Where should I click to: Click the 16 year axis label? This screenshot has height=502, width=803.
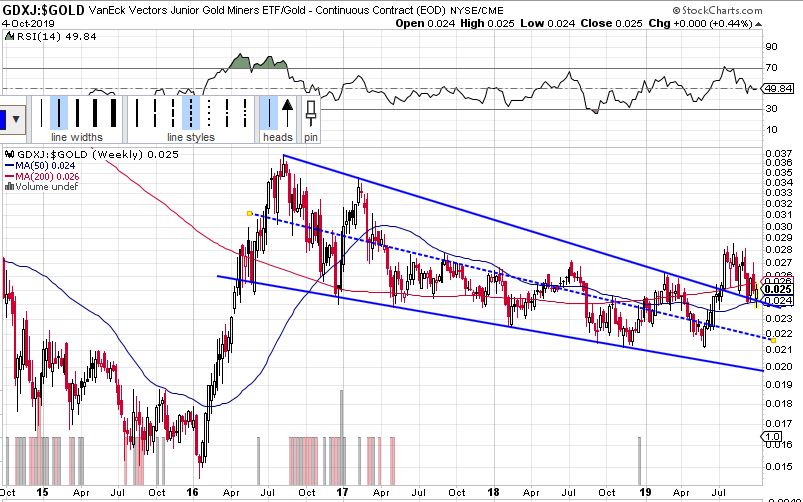(192, 492)
